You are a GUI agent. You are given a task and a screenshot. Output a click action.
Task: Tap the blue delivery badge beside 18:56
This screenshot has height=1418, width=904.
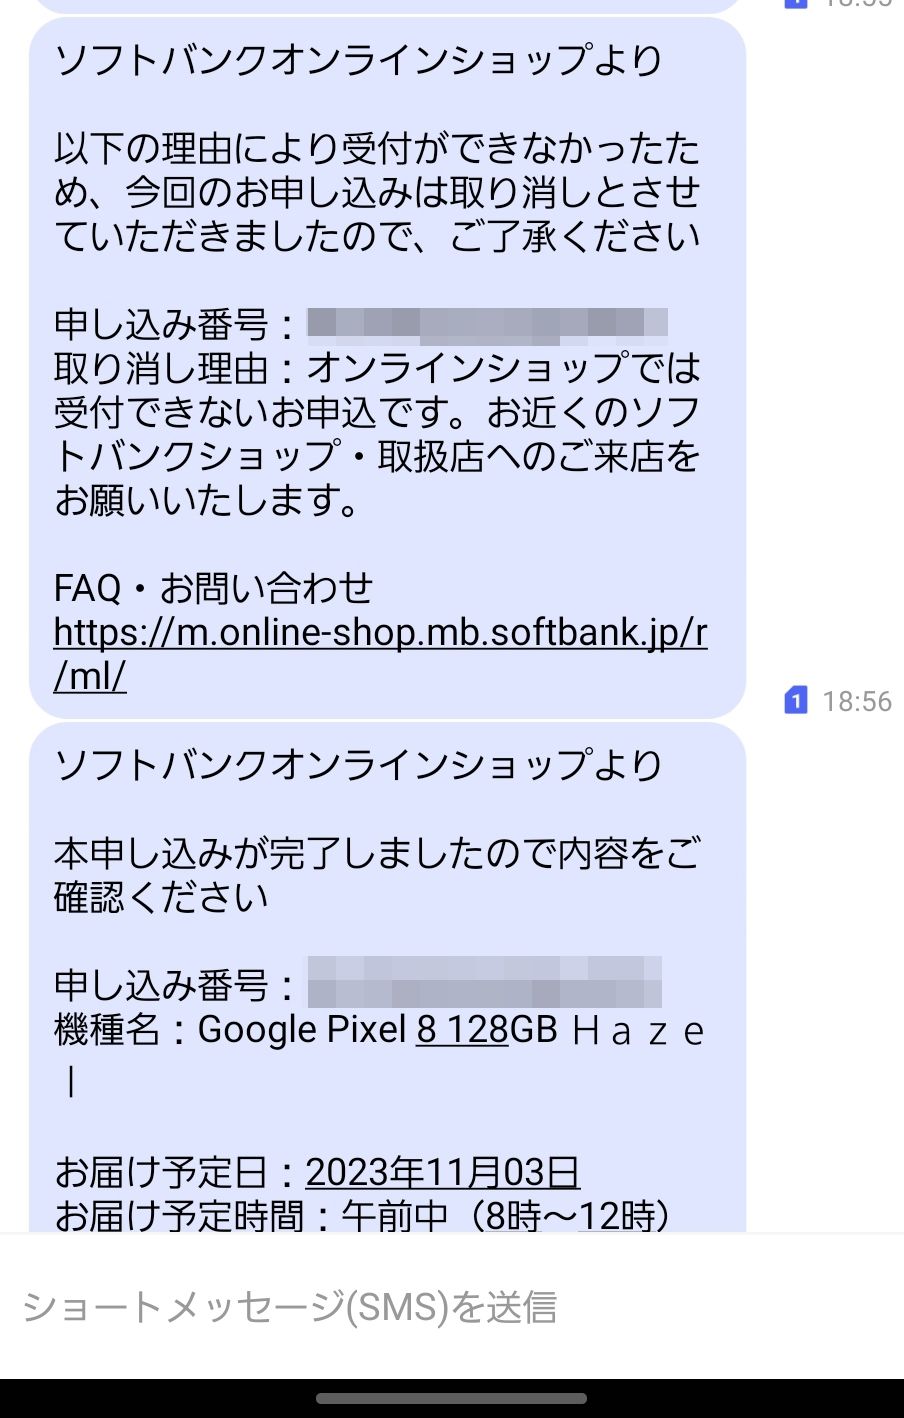point(796,701)
